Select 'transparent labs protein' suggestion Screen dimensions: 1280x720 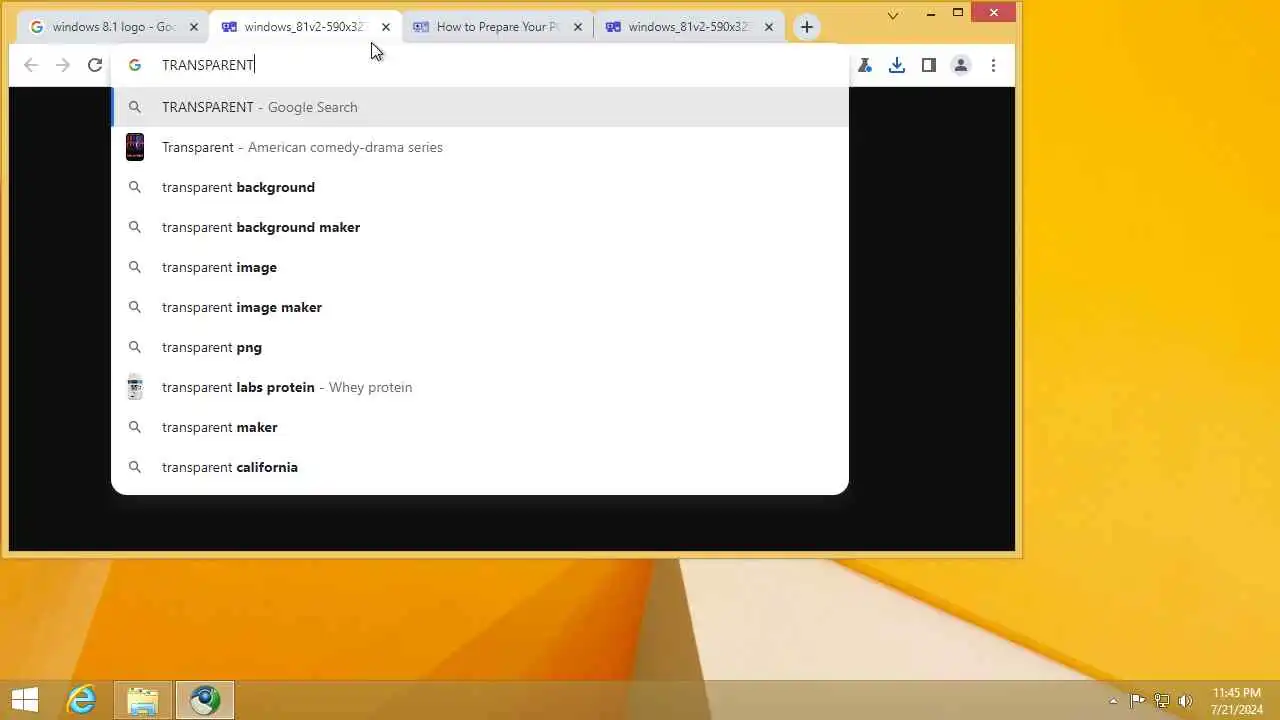pyautogui.click(x=480, y=387)
